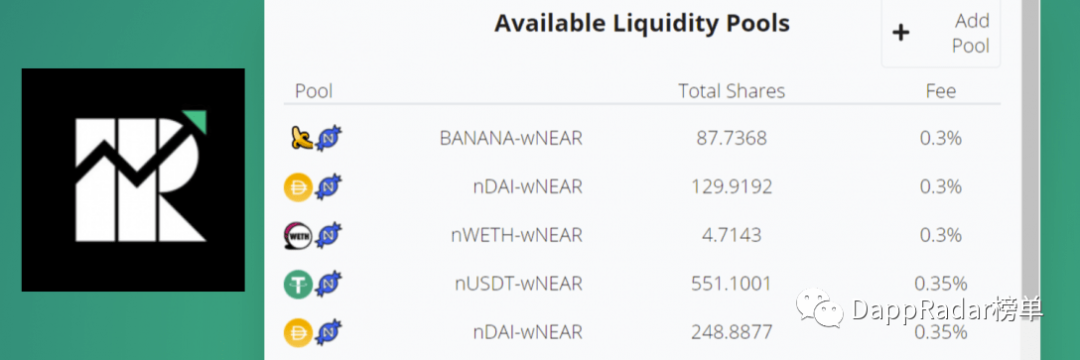Click the WeChat icon in the watermark
Viewport: 1080px width, 360px height.
(x=820, y=308)
